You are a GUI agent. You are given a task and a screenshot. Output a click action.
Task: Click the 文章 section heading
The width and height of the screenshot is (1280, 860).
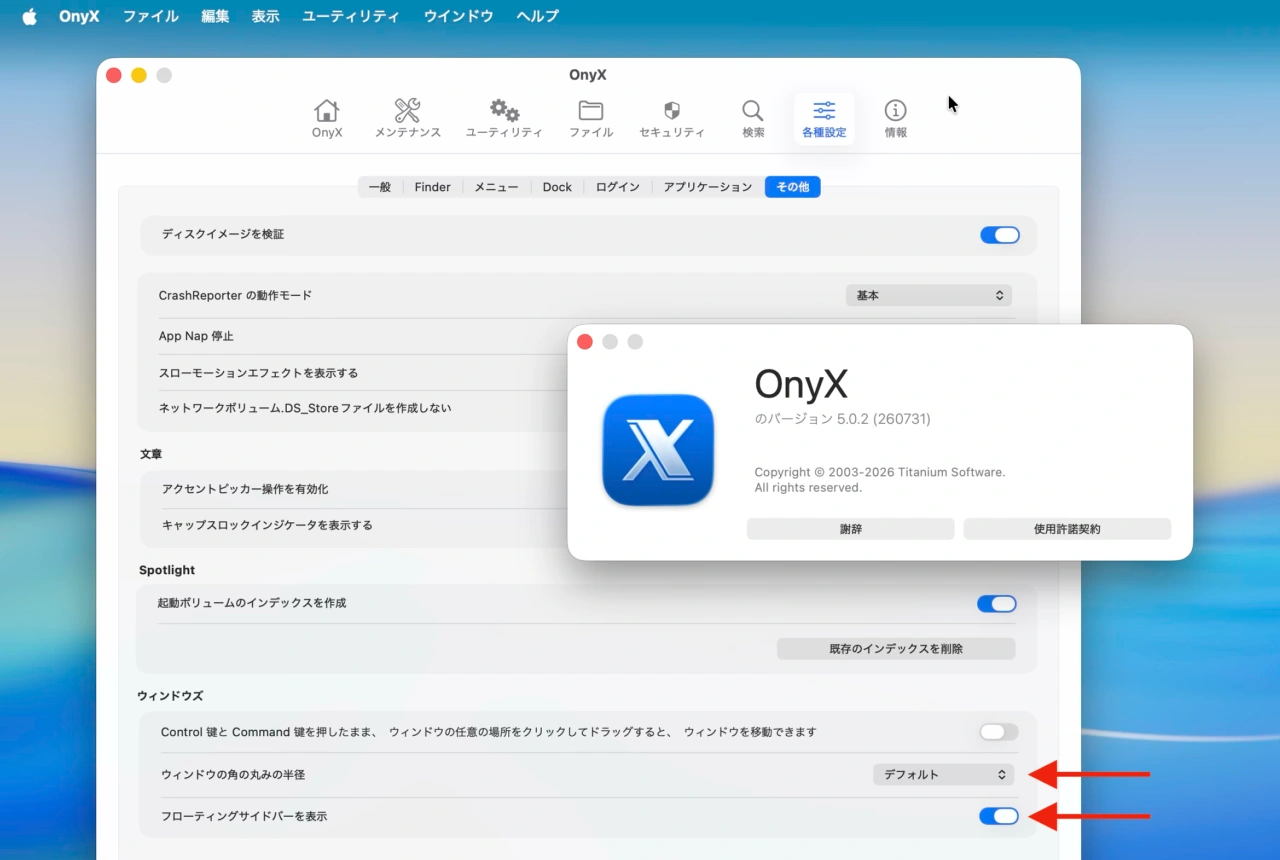click(151, 454)
